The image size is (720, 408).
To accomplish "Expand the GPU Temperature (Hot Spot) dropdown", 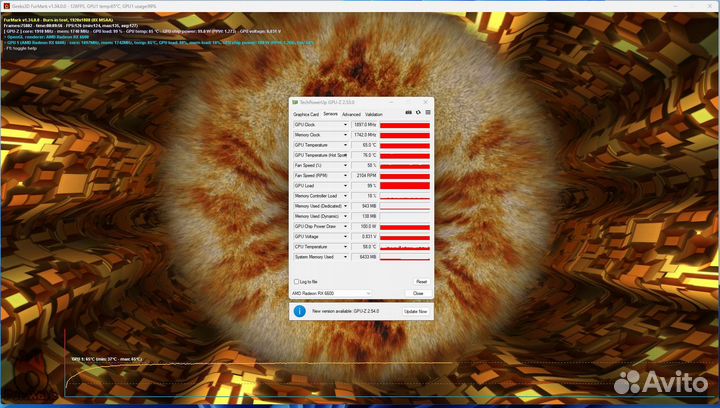I will click(x=345, y=155).
